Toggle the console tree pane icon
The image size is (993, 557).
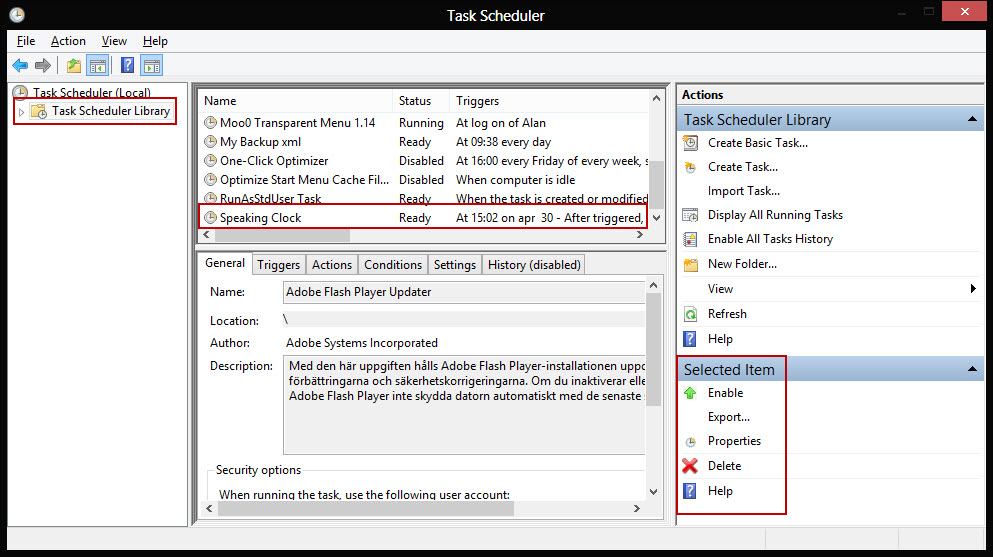(98, 65)
